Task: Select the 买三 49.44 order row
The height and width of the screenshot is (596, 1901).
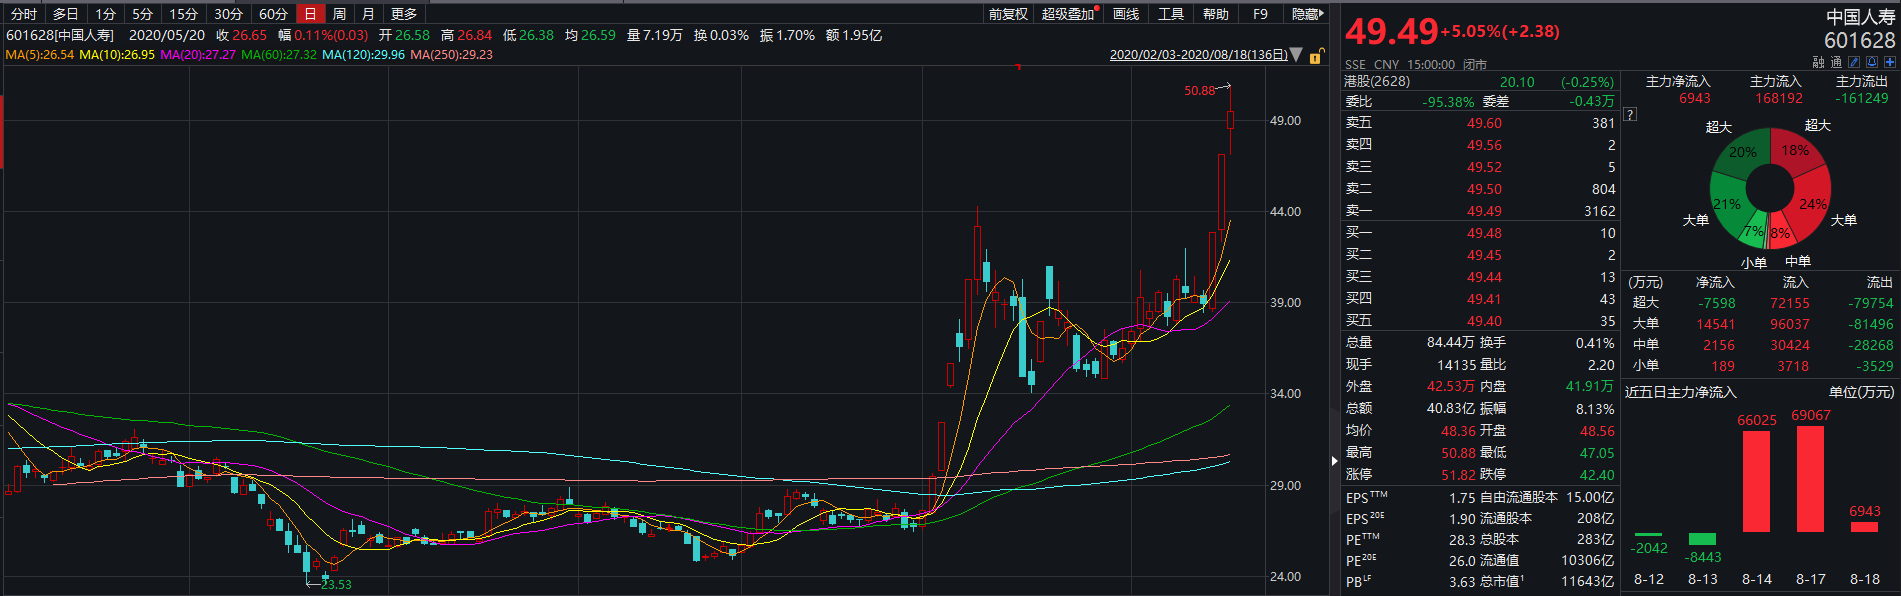Action: pos(1479,277)
